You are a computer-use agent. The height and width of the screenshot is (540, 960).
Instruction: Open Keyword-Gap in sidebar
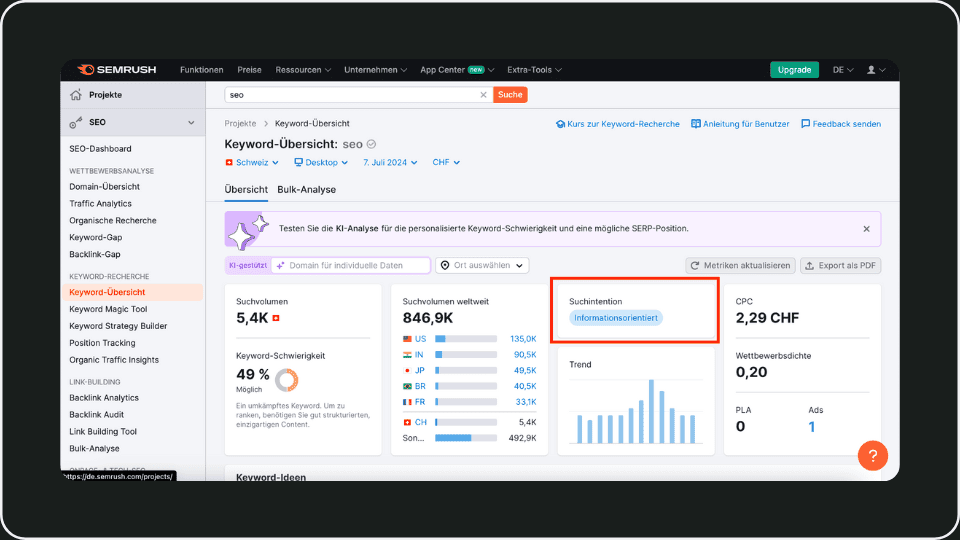(96, 238)
